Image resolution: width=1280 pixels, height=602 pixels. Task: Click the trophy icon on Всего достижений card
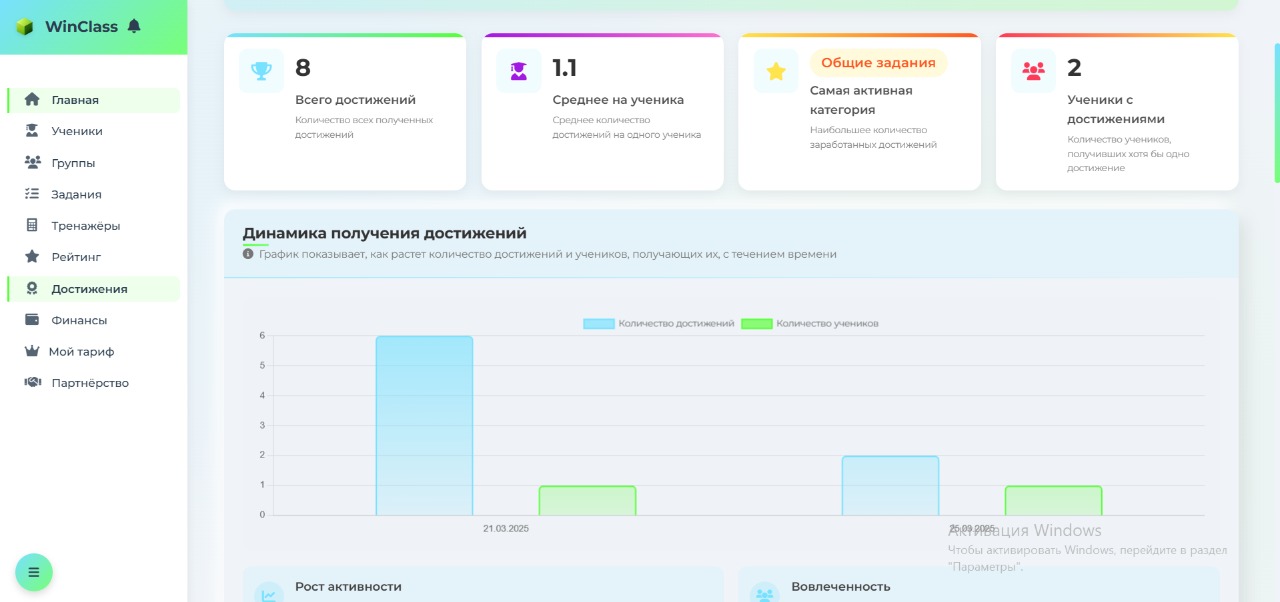click(262, 71)
